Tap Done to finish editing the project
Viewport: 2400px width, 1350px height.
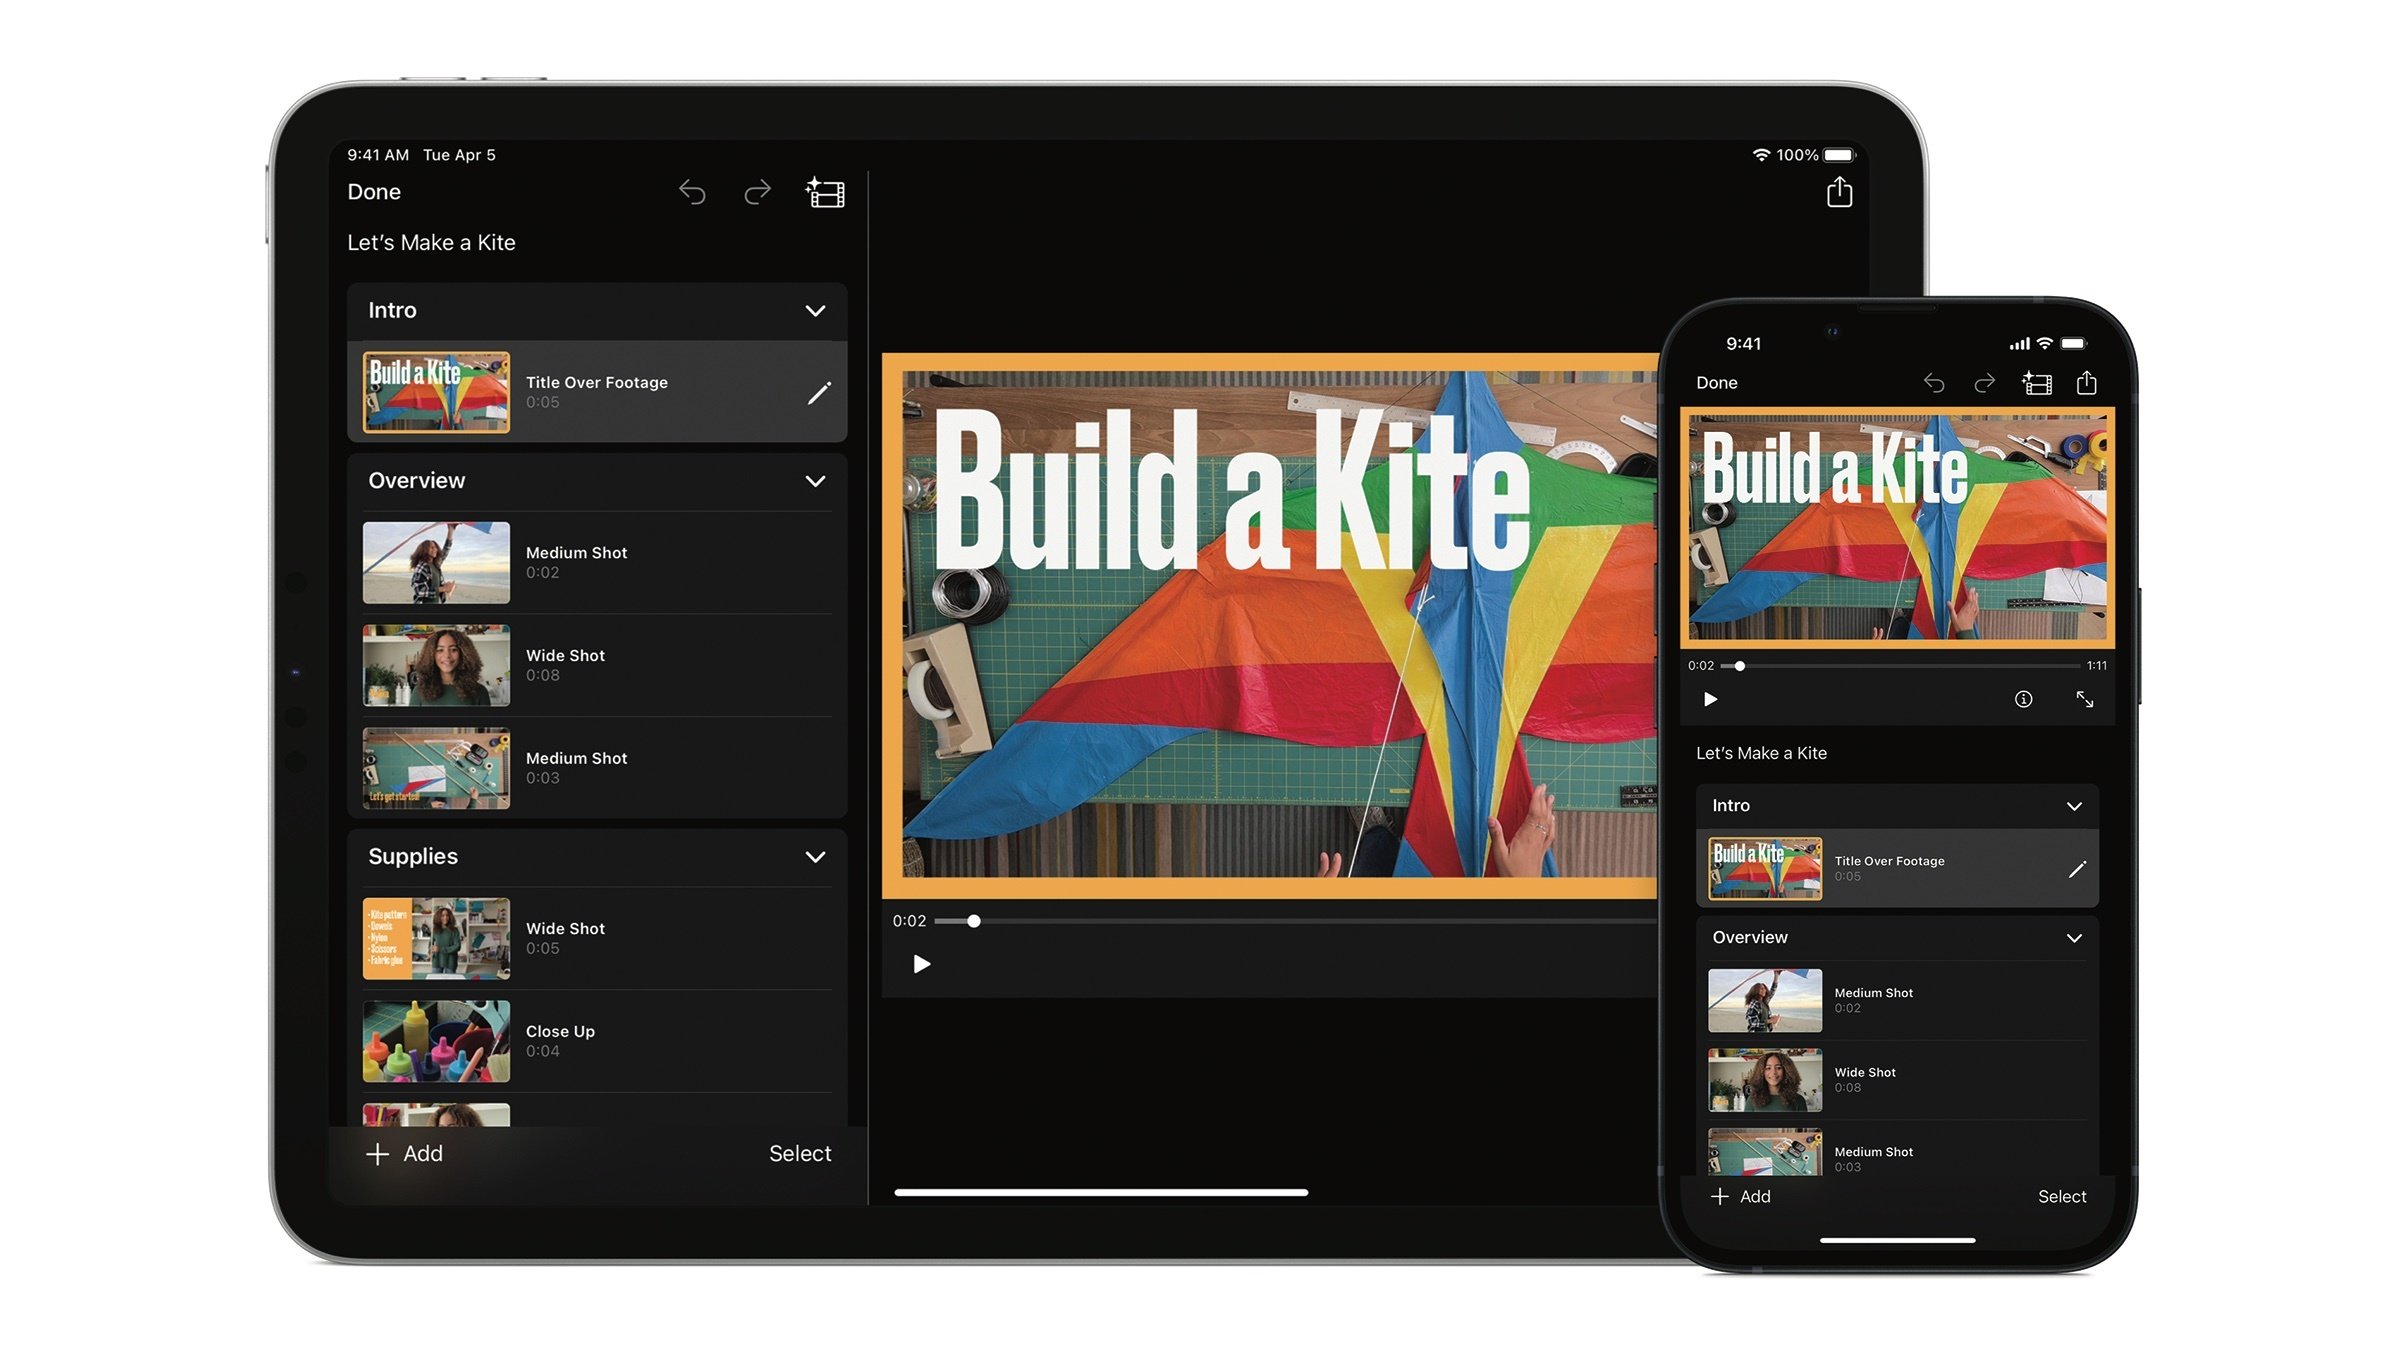coord(373,192)
